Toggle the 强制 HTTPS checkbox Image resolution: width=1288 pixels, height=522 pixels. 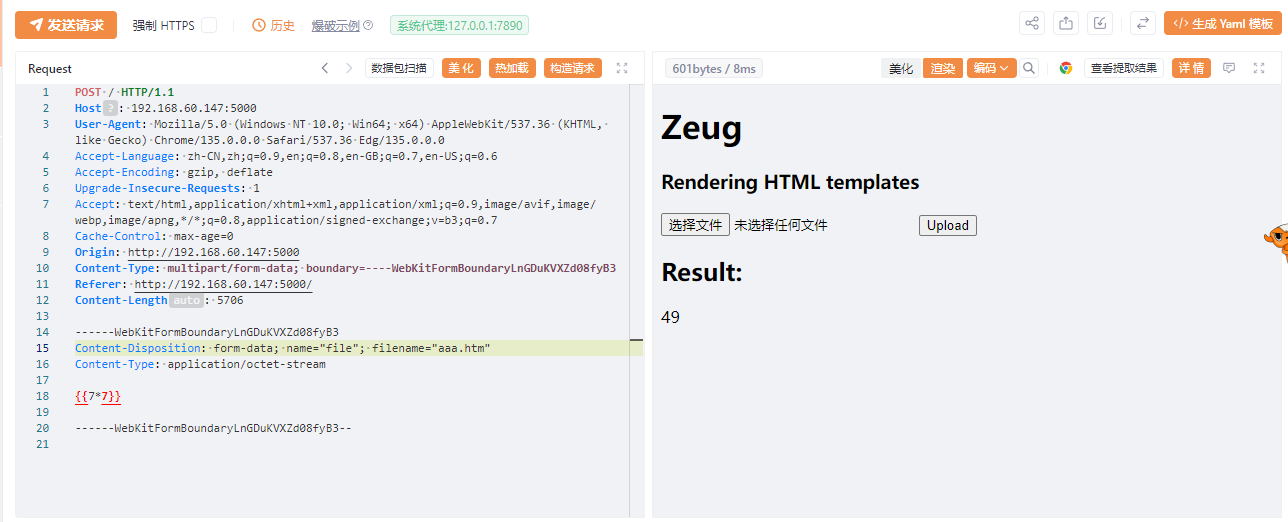pyautogui.click(x=209, y=25)
